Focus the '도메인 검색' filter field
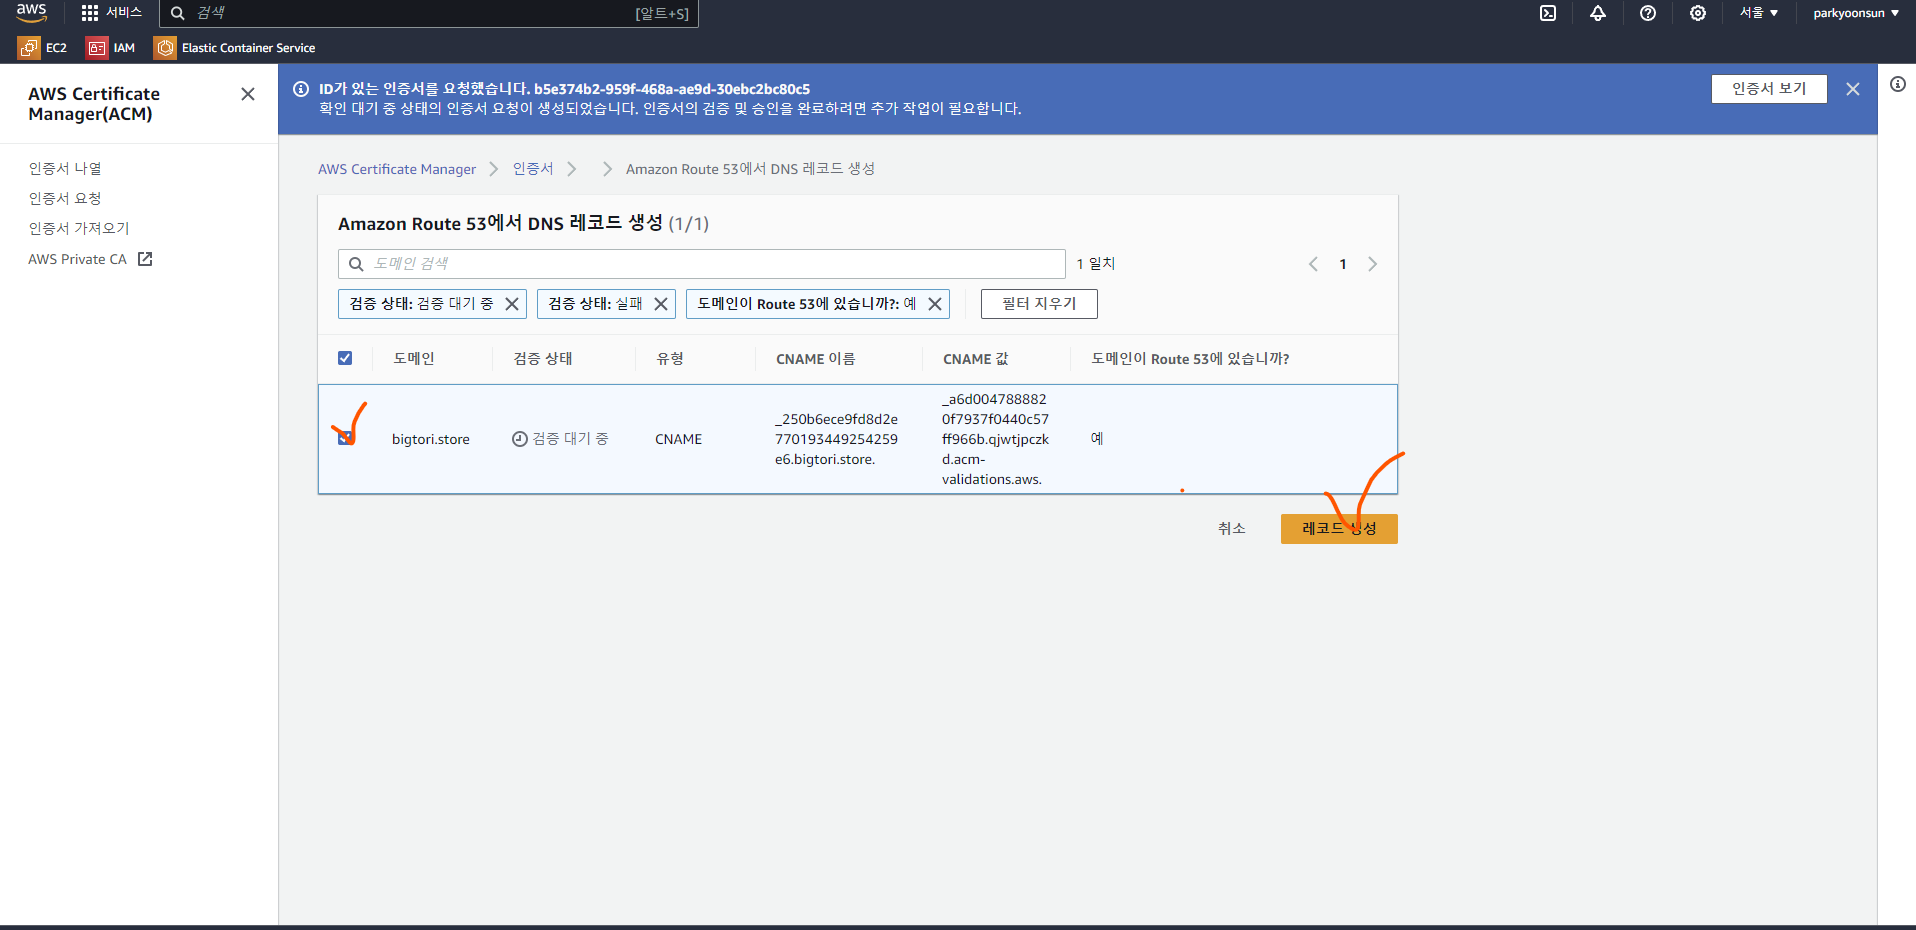Image resolution: width=1916 pixels, height=930 pixels. [702, 264]
